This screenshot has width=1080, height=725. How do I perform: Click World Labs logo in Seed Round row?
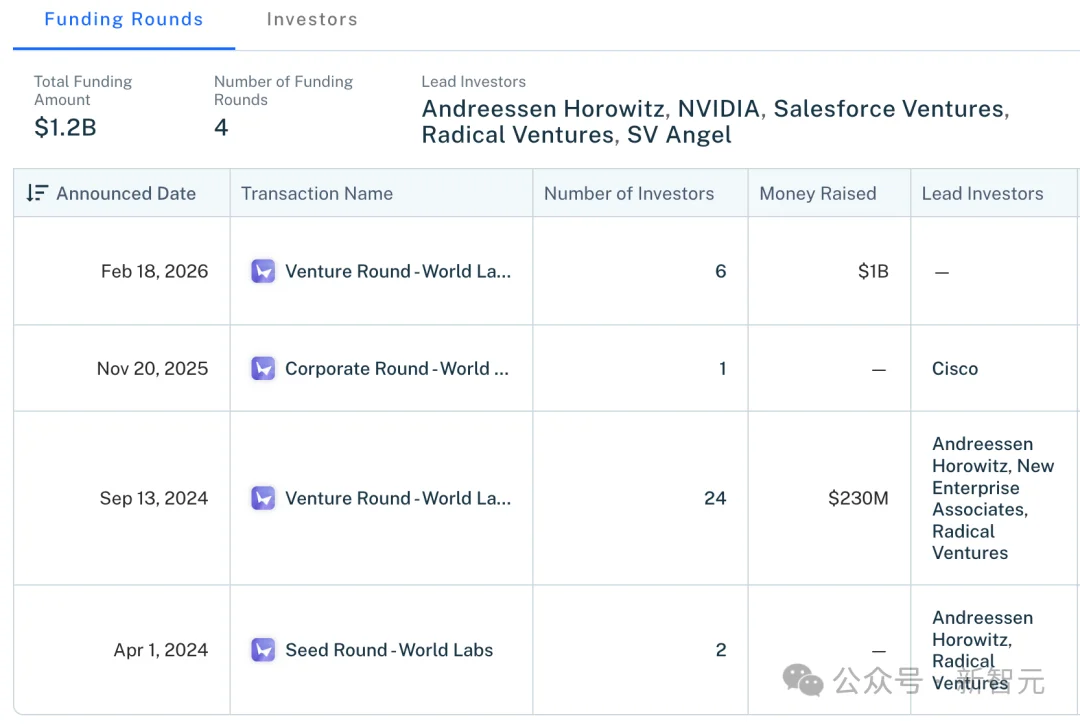[x=263, y=650]
